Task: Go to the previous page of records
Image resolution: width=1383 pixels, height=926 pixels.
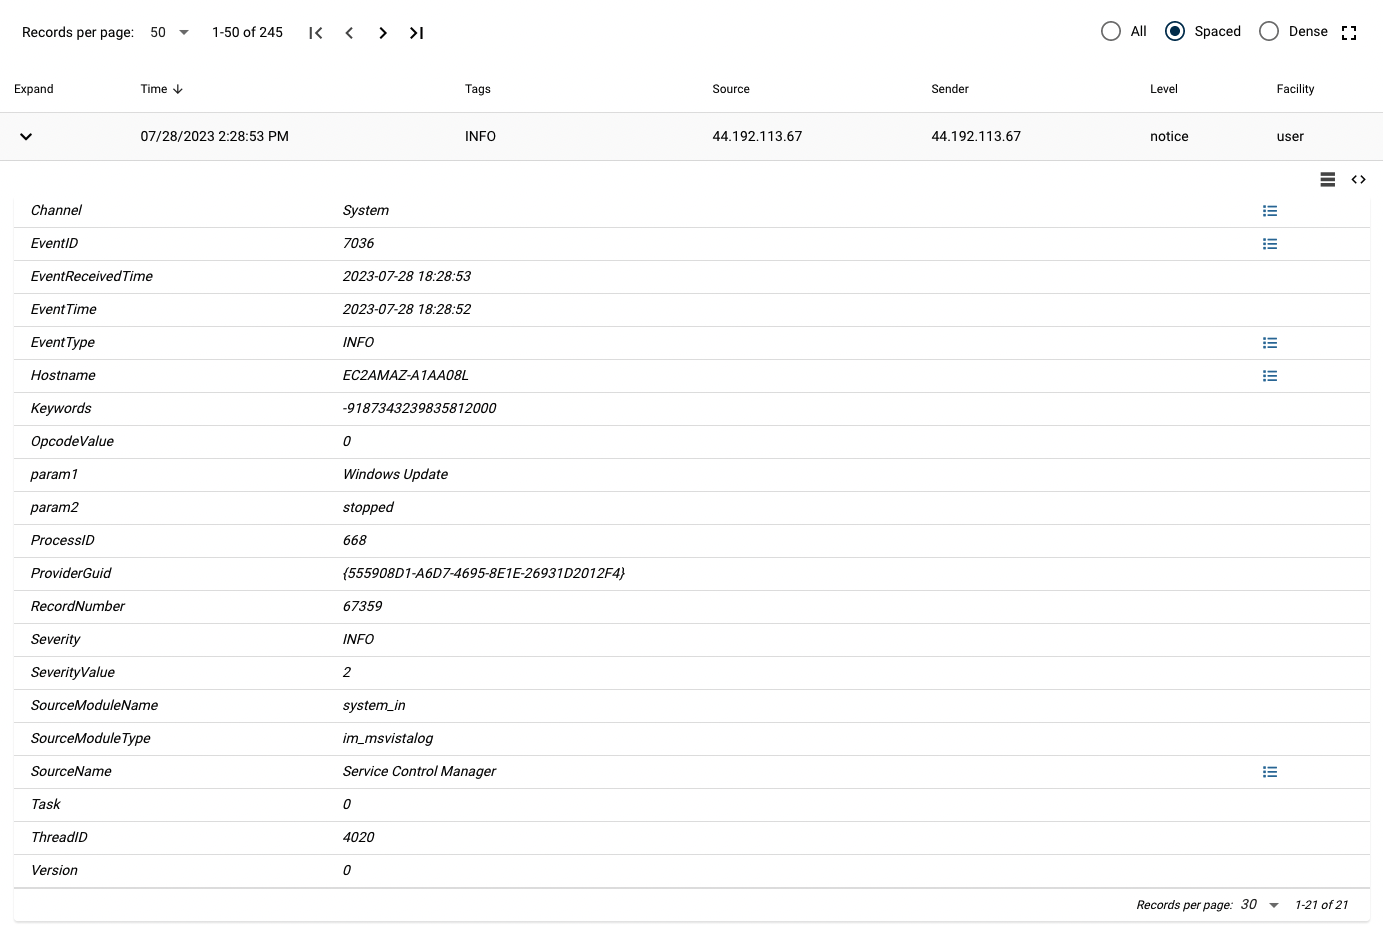Action: [349, 33]
